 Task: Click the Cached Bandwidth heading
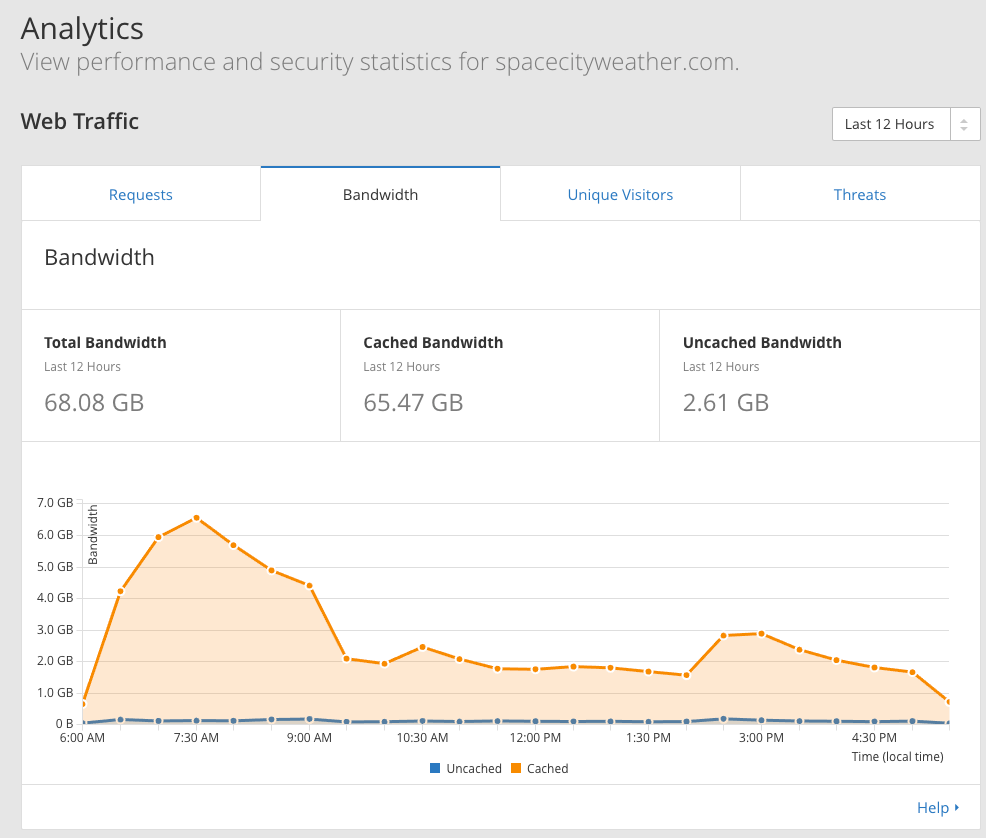(433, 343)
